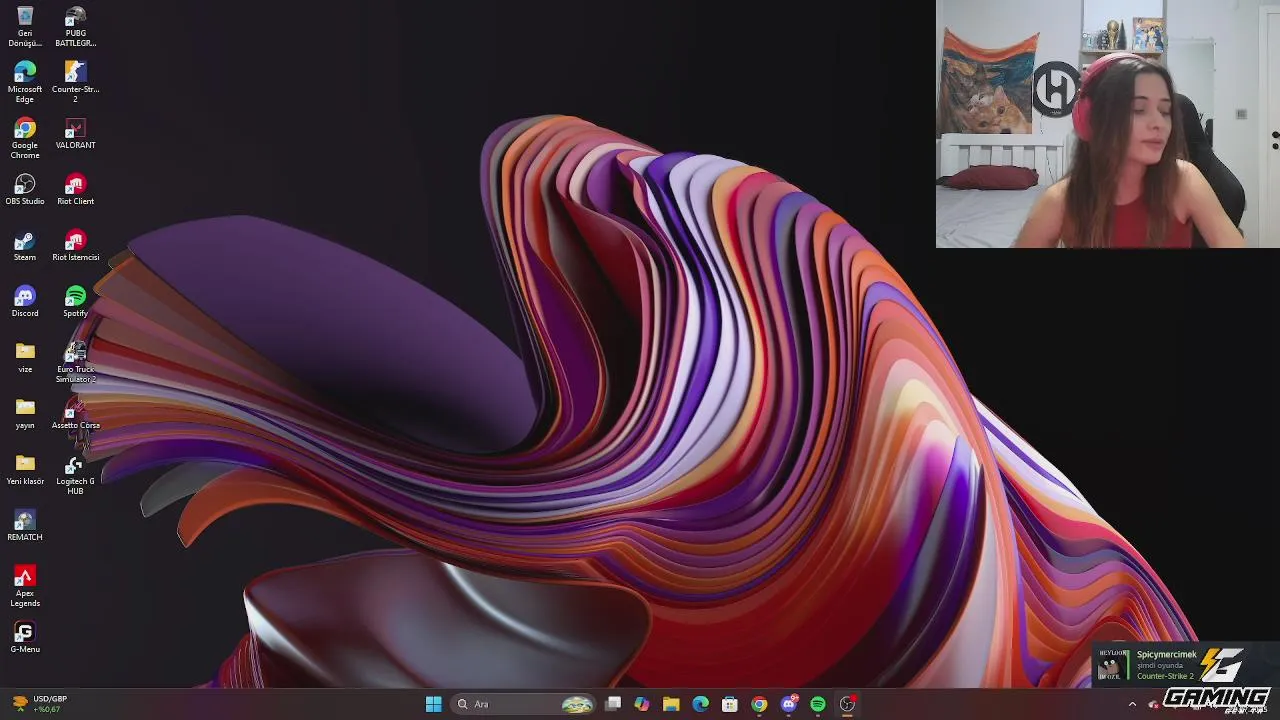Select the Riot İstemcisi desktop shortcut
Viewport: 1280px width, 720px height.
[75, 246]
